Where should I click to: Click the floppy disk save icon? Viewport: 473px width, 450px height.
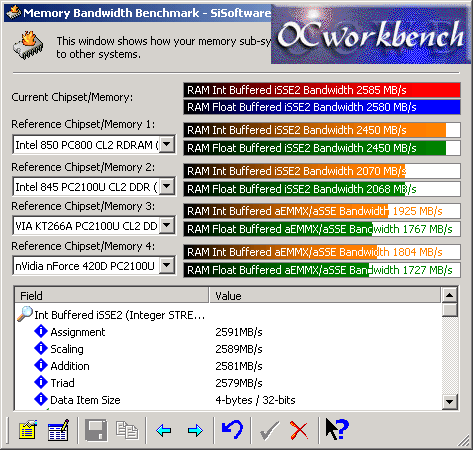pyautogui.click(x=96, y=430)
